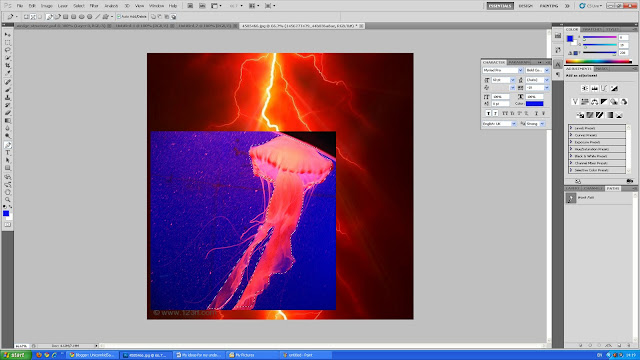
Task: Select the Lasso tool
Action: [x=7, y=50]
